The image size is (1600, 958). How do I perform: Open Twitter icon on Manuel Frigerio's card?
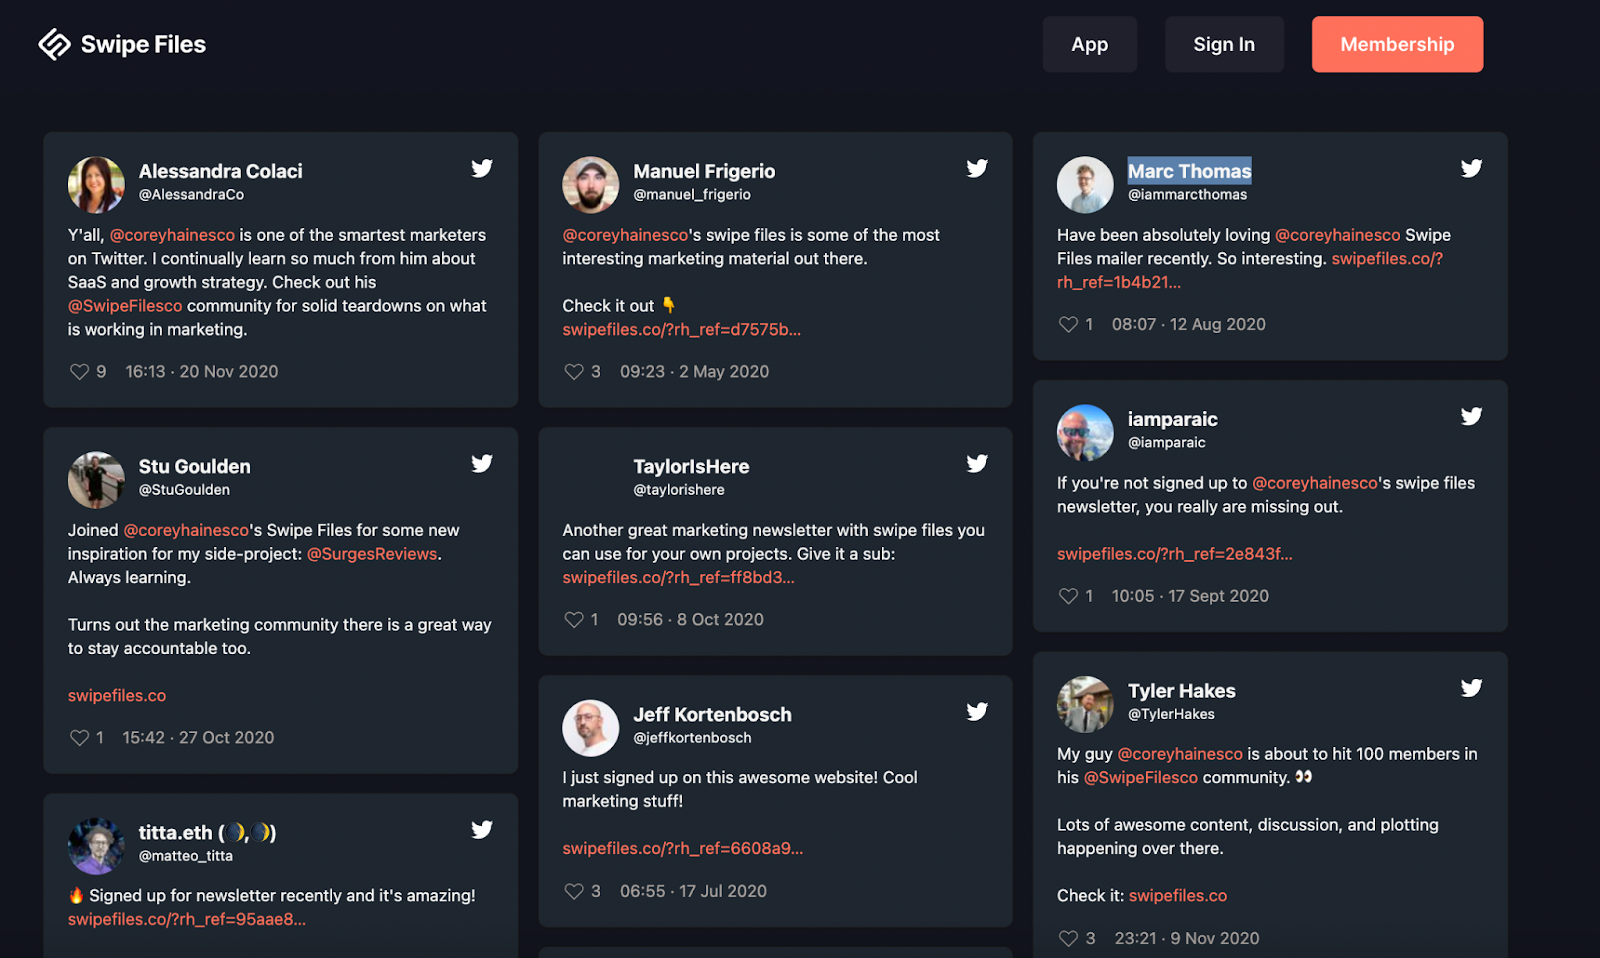977,168
